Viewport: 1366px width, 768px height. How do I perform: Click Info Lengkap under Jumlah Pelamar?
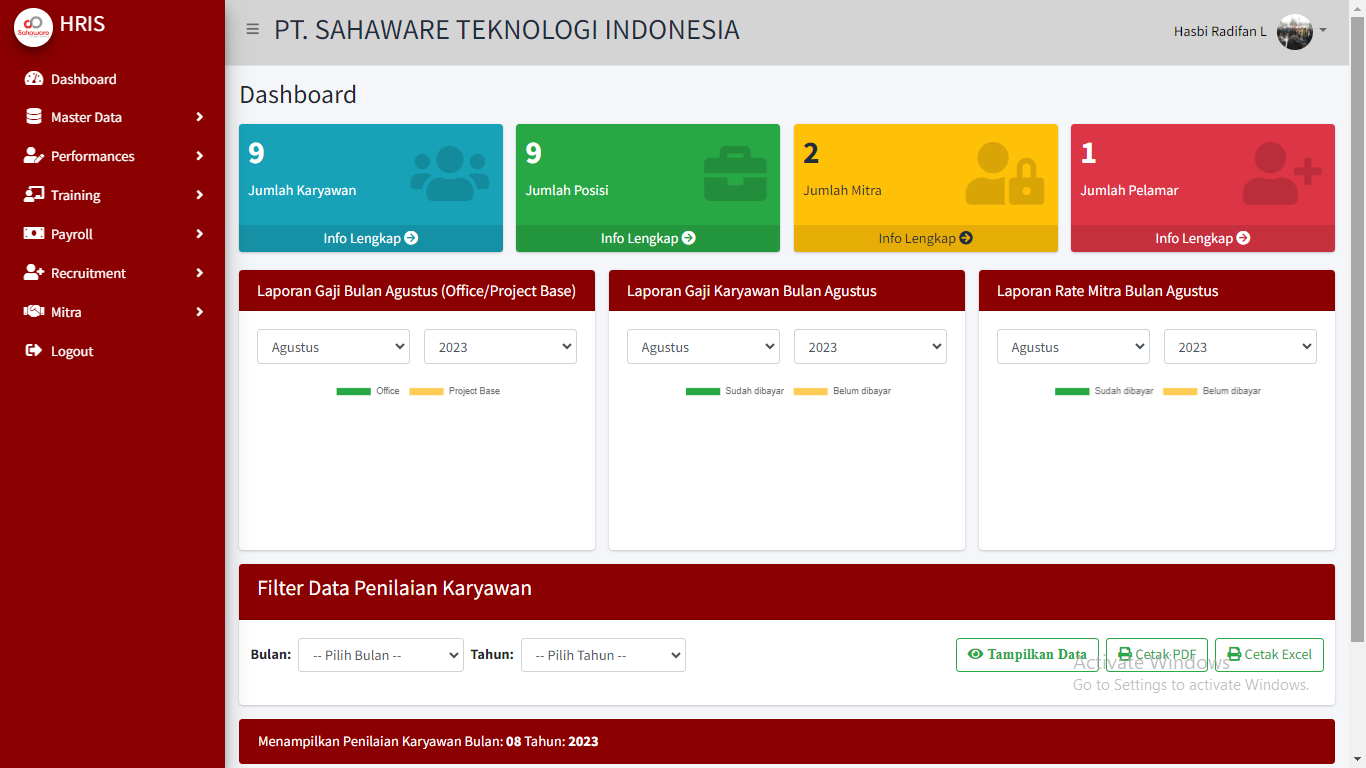1202,238
